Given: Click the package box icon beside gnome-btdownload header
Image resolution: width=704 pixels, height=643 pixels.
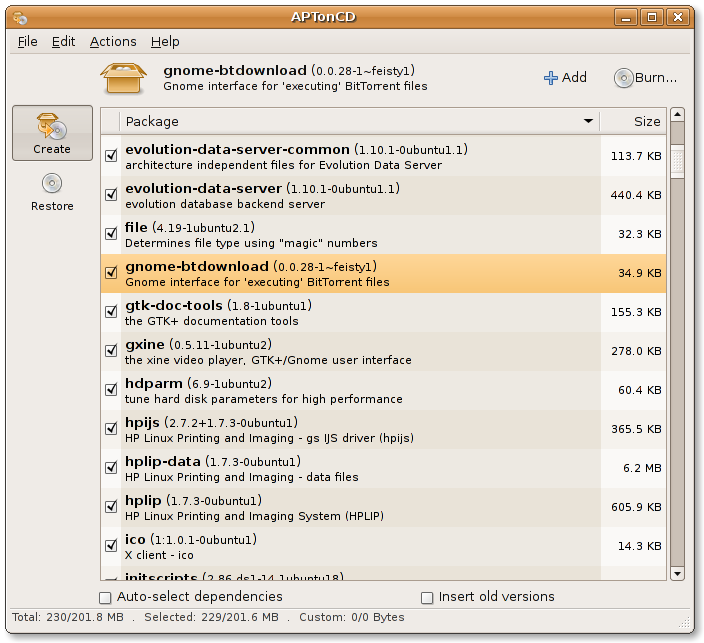Looking at the screenshot, I should coord(123,78).
